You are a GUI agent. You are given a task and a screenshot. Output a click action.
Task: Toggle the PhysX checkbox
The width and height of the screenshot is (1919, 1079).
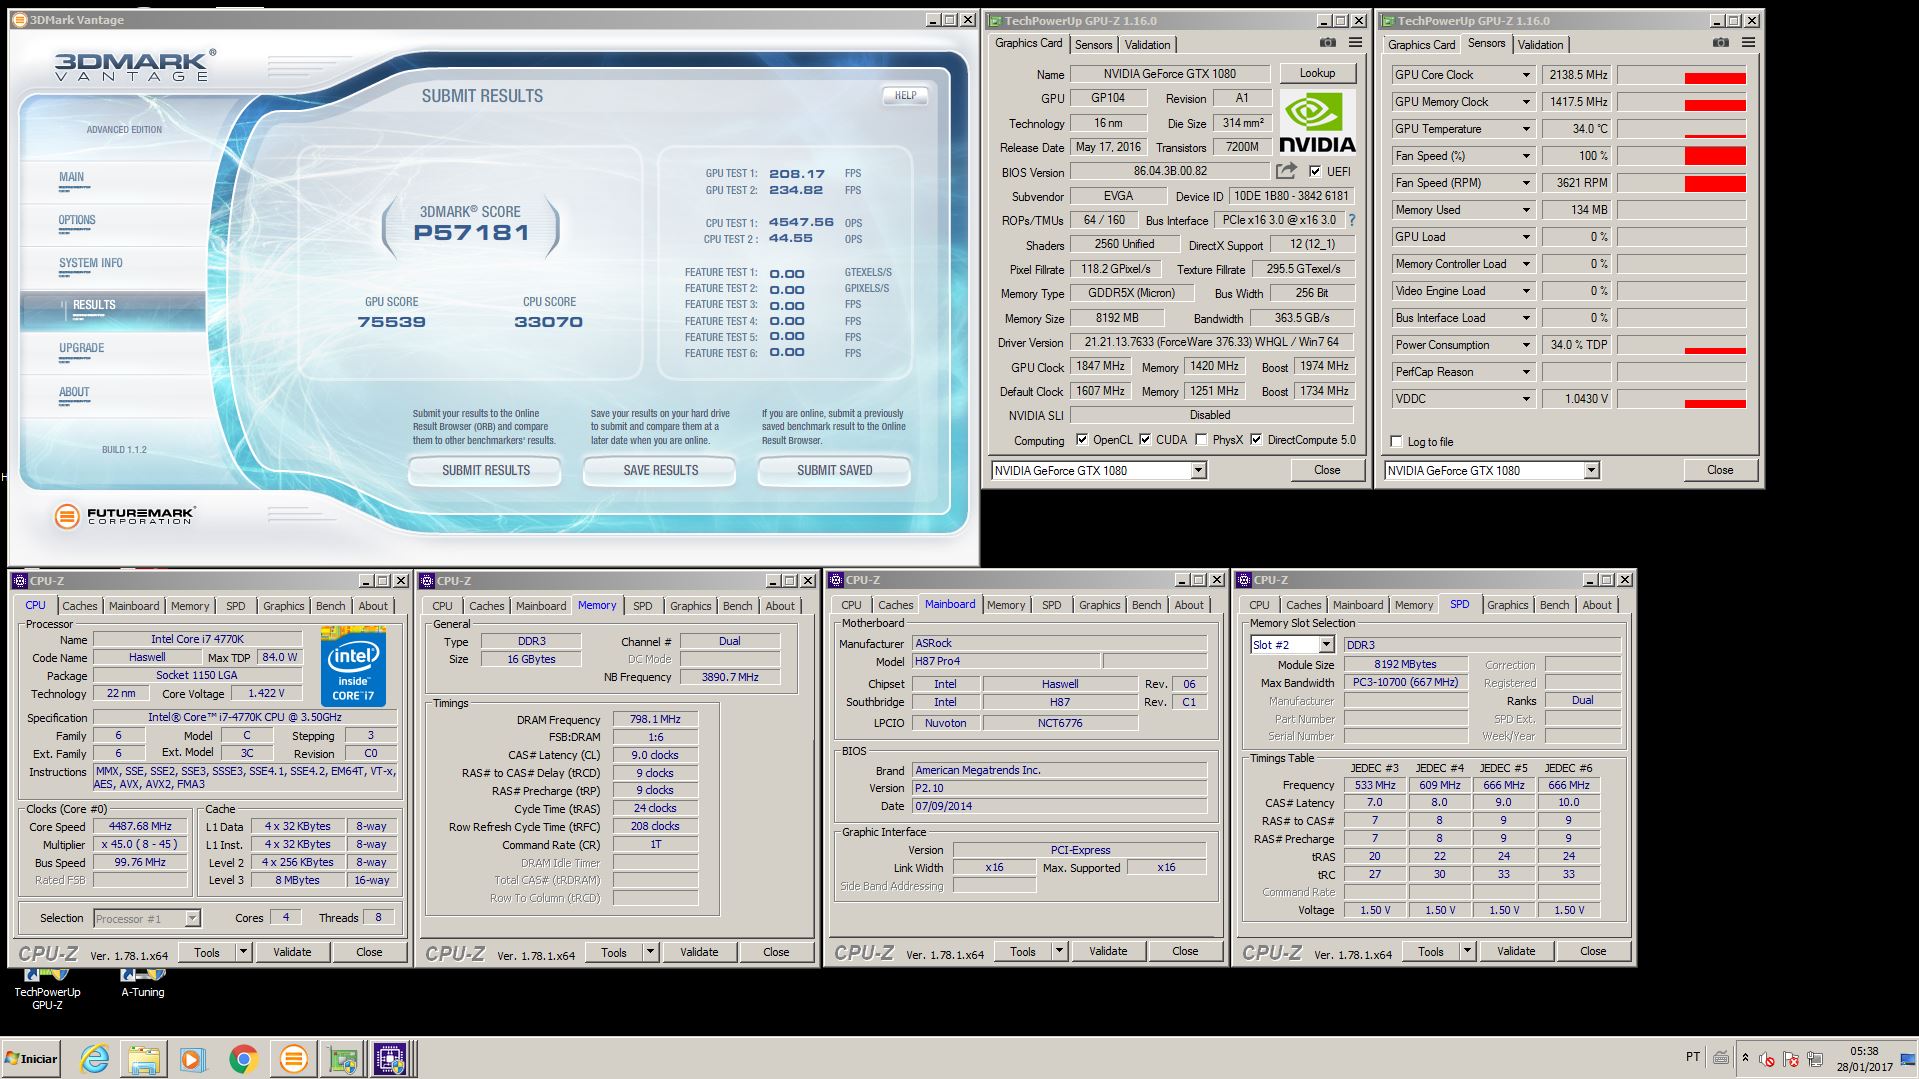[x=1201, y=439]
